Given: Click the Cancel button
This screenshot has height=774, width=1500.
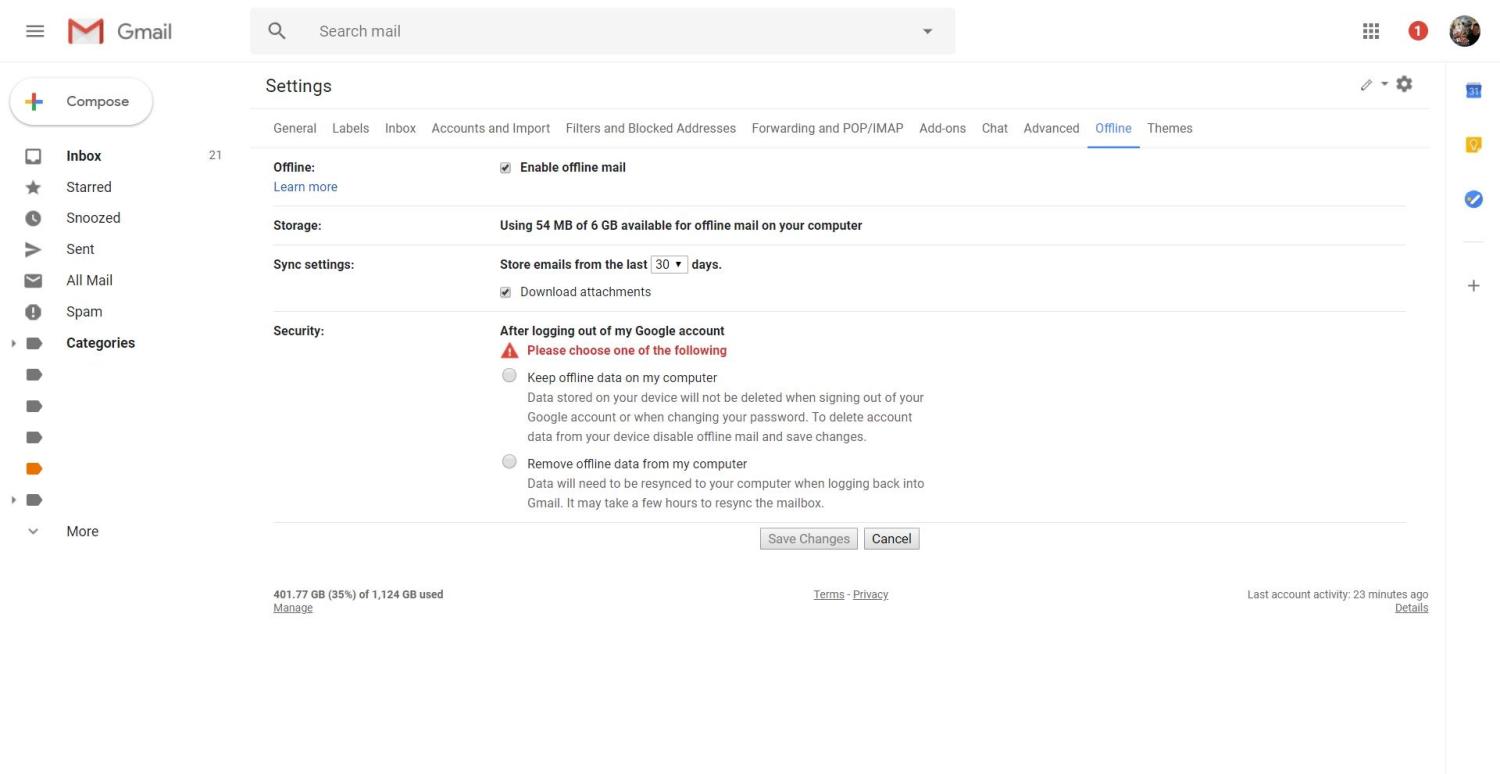Looking at the screenshot, I should click(x=891, y=539).
